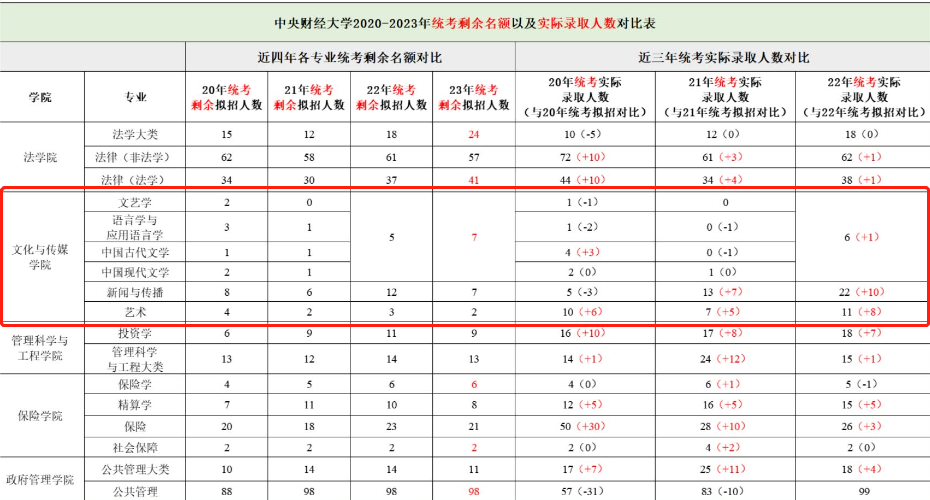The width and height of the screenshot is (930, 500).
Task: Click the 专业 column header
Action: 135,97
